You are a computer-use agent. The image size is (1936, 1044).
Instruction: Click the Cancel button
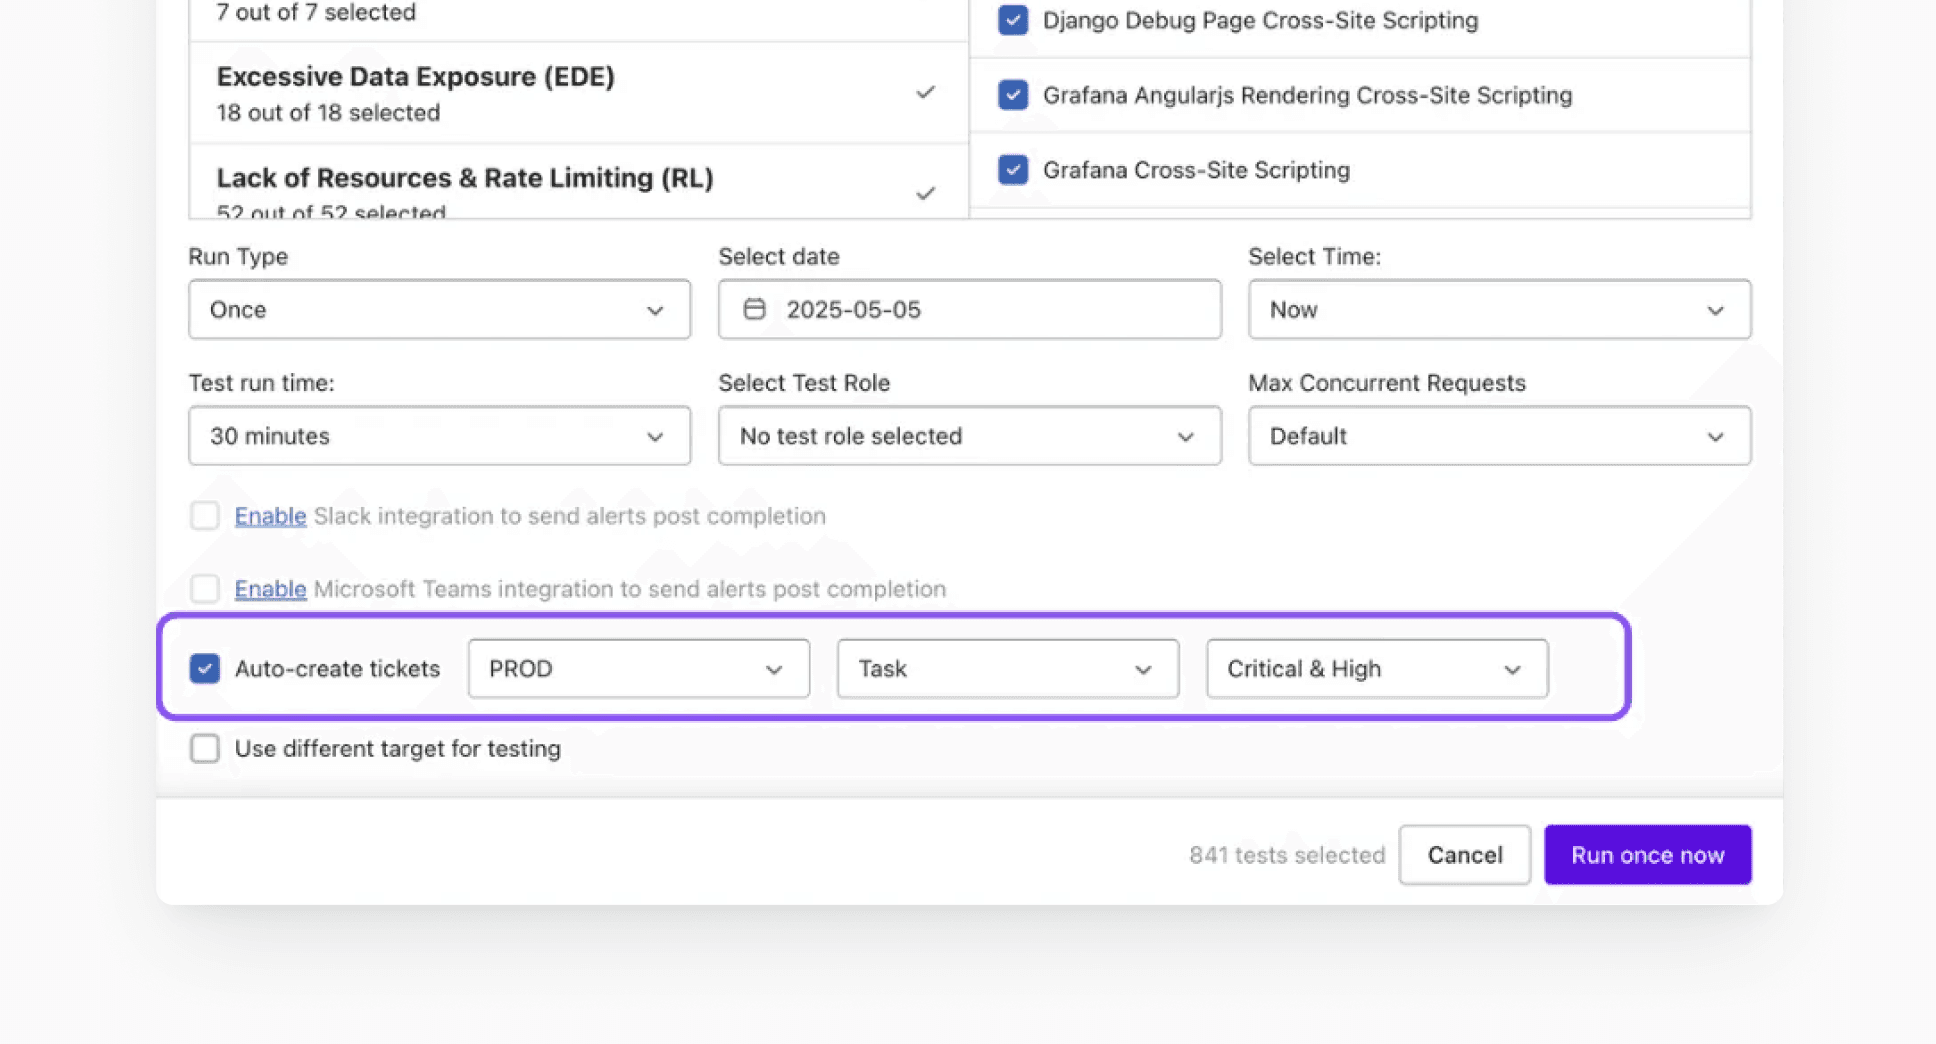click(x=1465, y=855)
